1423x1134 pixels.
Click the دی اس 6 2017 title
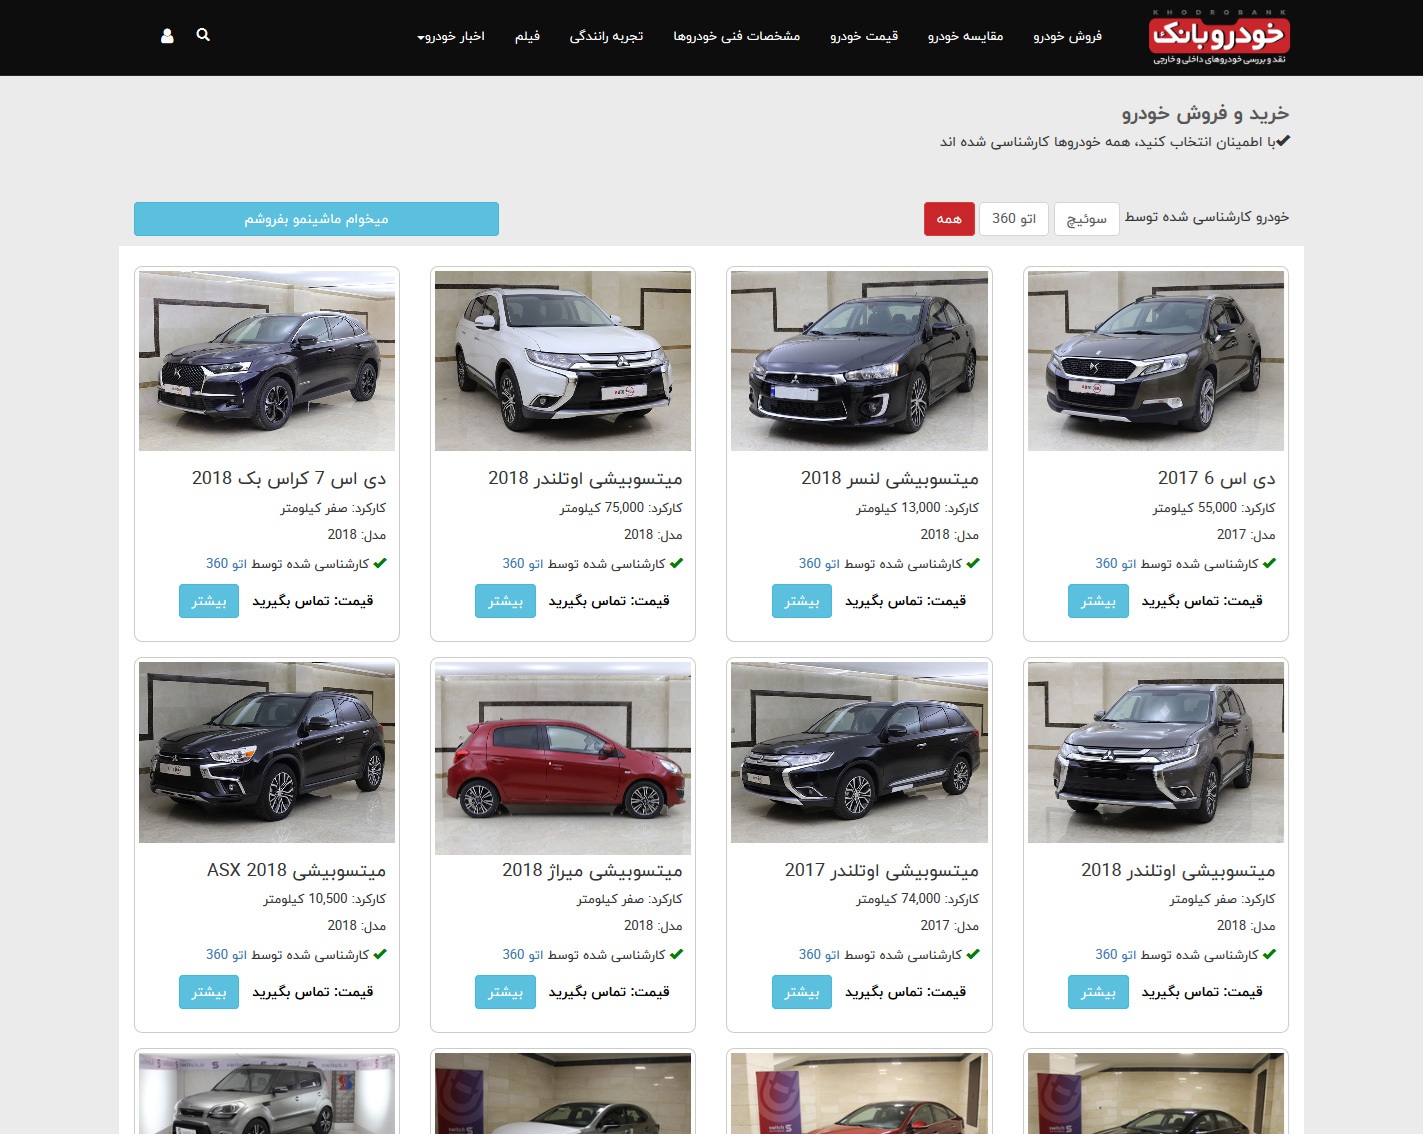1217,478
